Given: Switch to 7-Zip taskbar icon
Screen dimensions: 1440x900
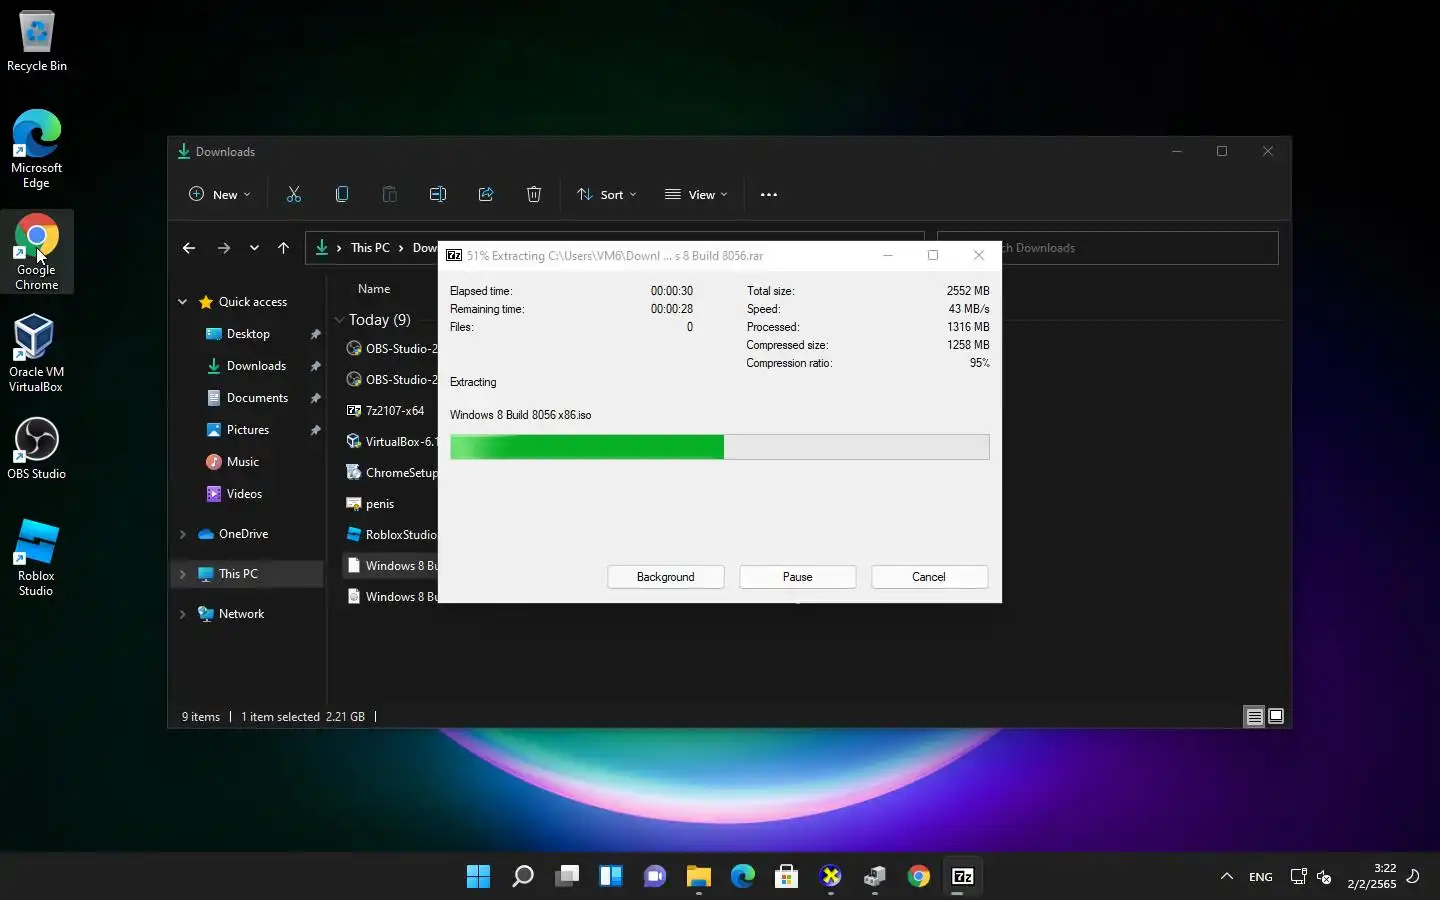Looking at the screenshot, I should tap(963, 877).
